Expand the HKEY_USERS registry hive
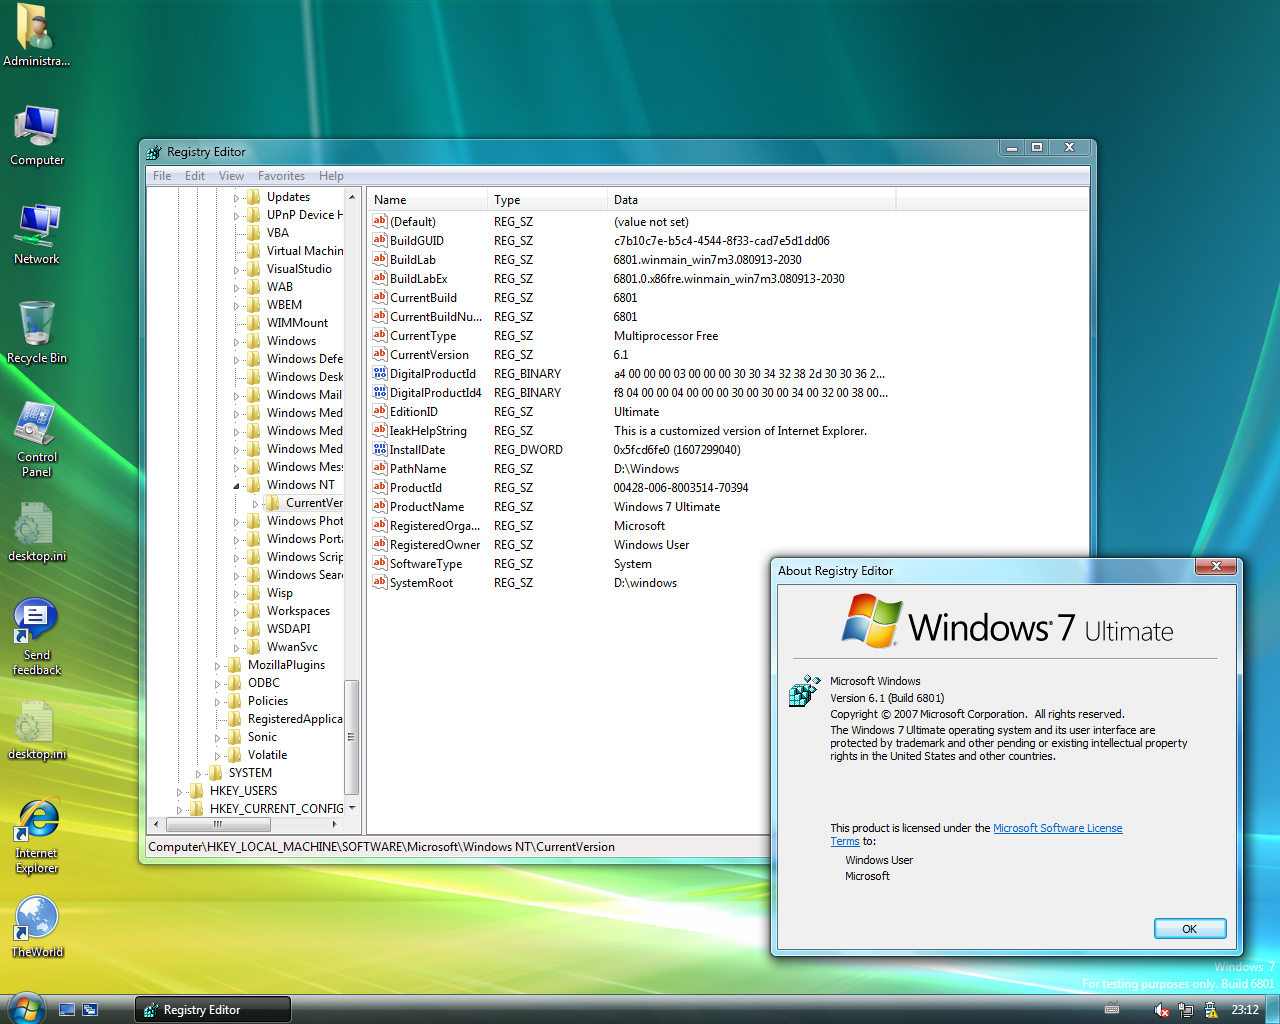The height and width of the screenshot is (1024, 1280). tap(180, 791)
